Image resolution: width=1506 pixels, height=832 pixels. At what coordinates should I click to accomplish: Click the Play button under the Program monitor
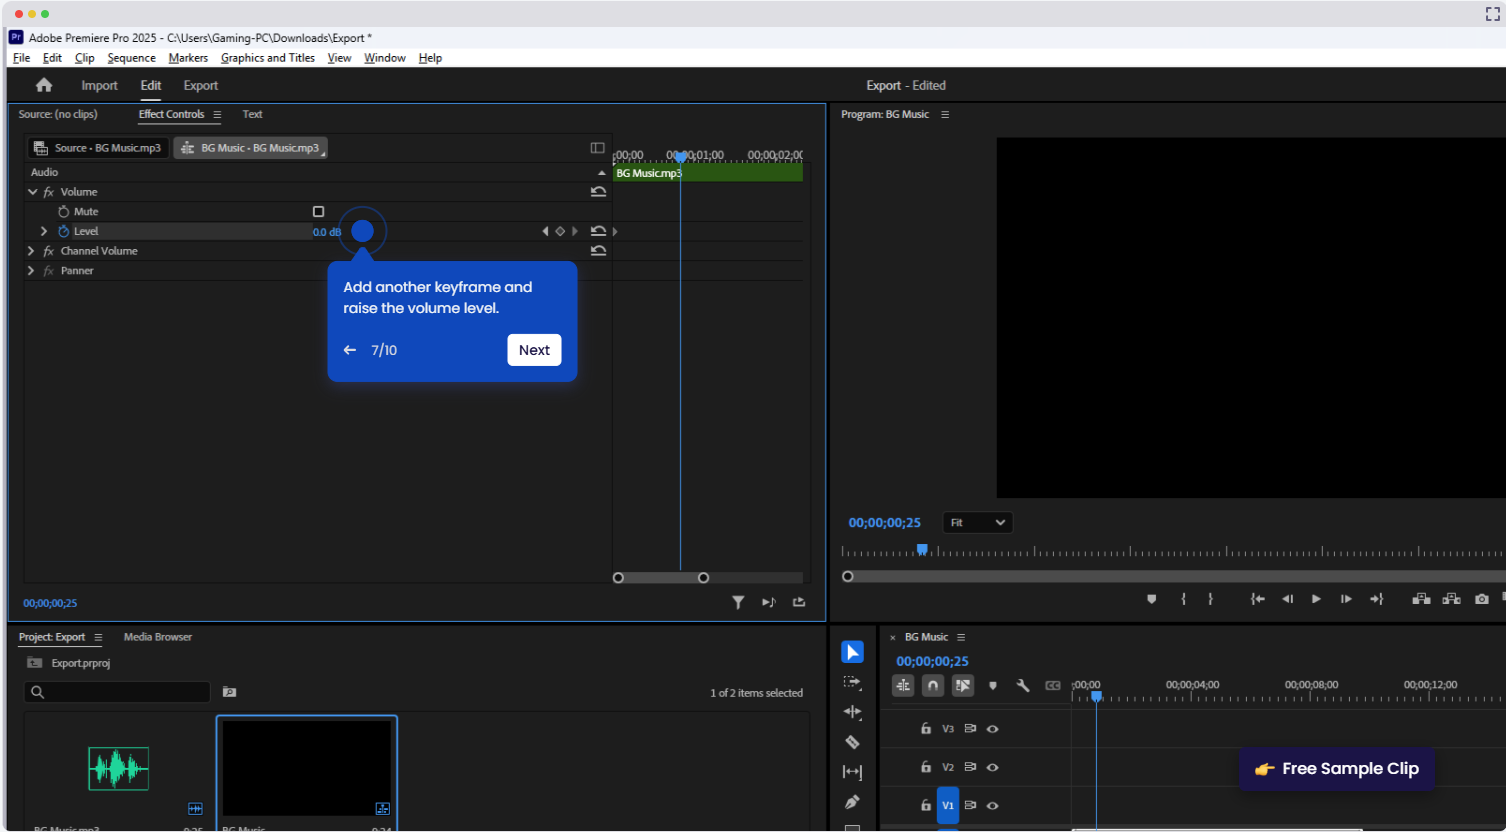click(1316, 598)
